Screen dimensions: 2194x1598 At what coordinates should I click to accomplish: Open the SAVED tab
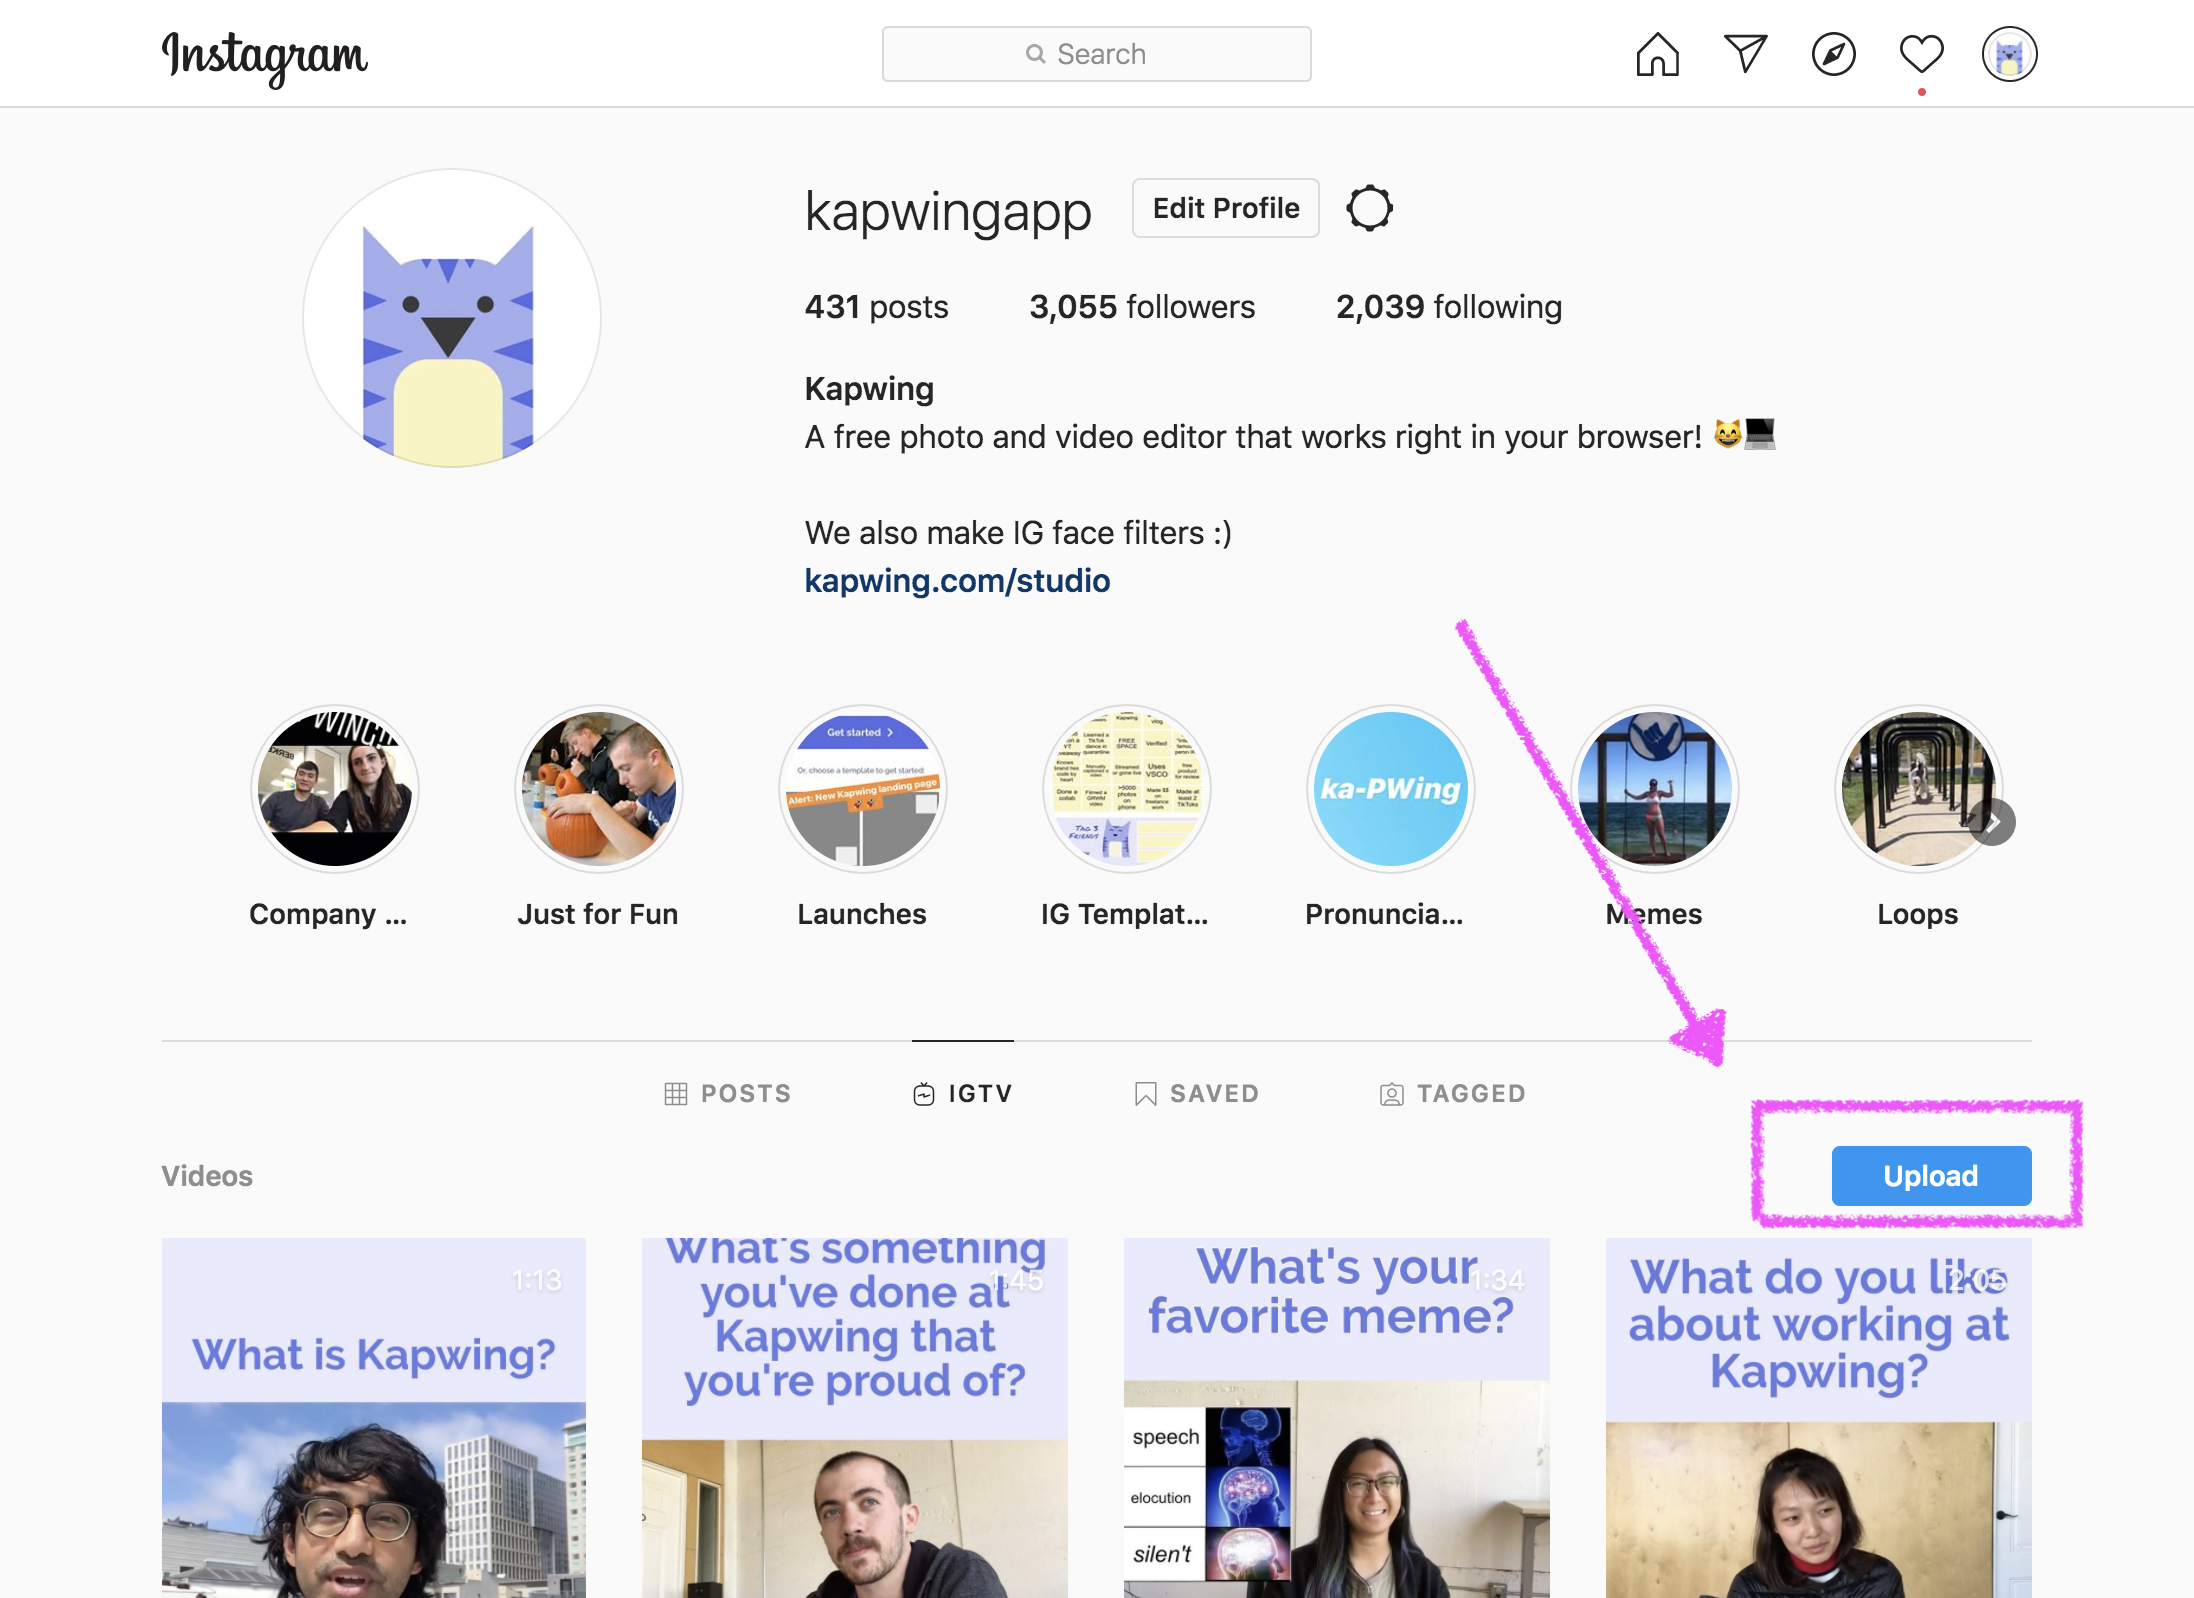1197,1093
